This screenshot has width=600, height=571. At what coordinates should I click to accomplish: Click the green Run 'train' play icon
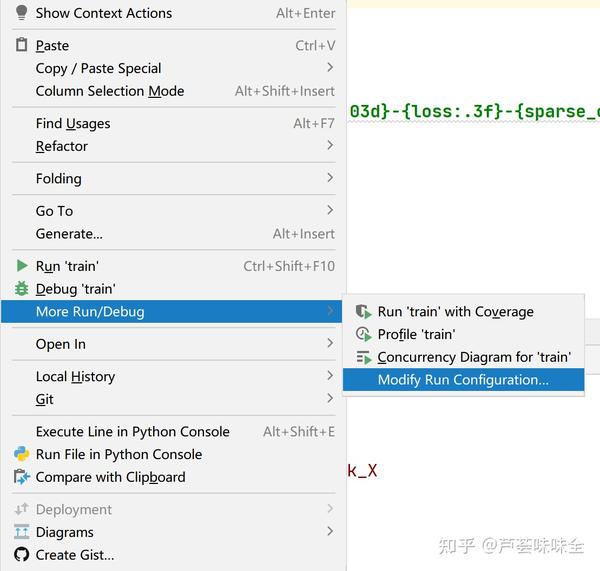[21, 266]
